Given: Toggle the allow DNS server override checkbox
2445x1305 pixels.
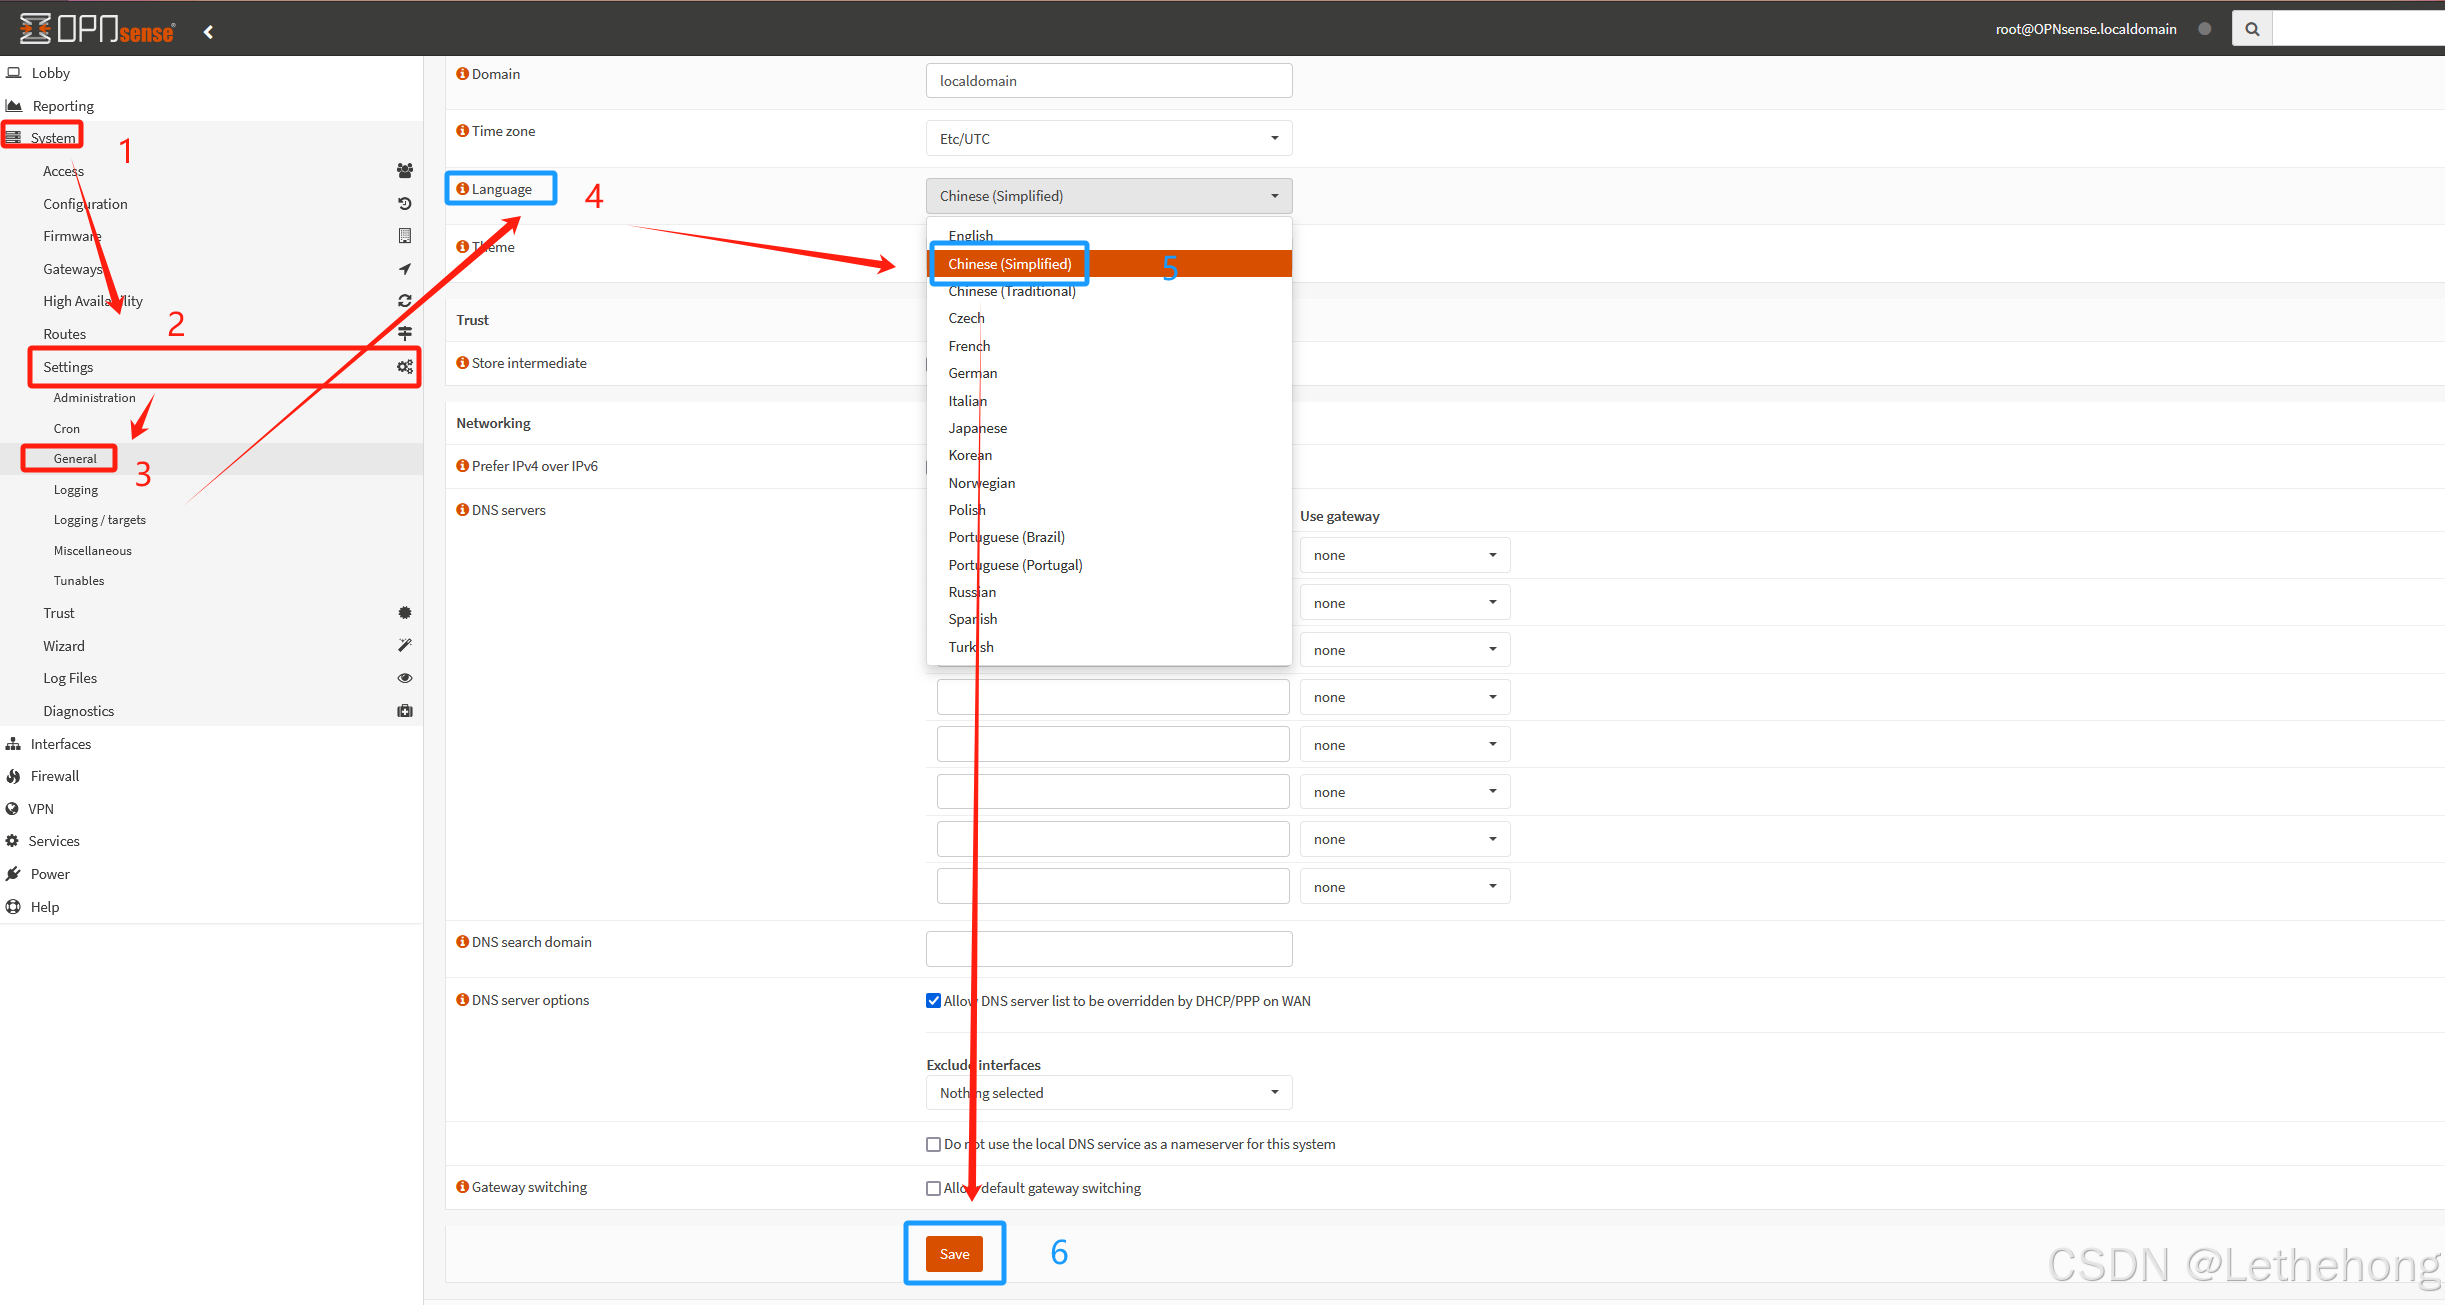Looking at the screenshot, I should [x=933, y=1001].
